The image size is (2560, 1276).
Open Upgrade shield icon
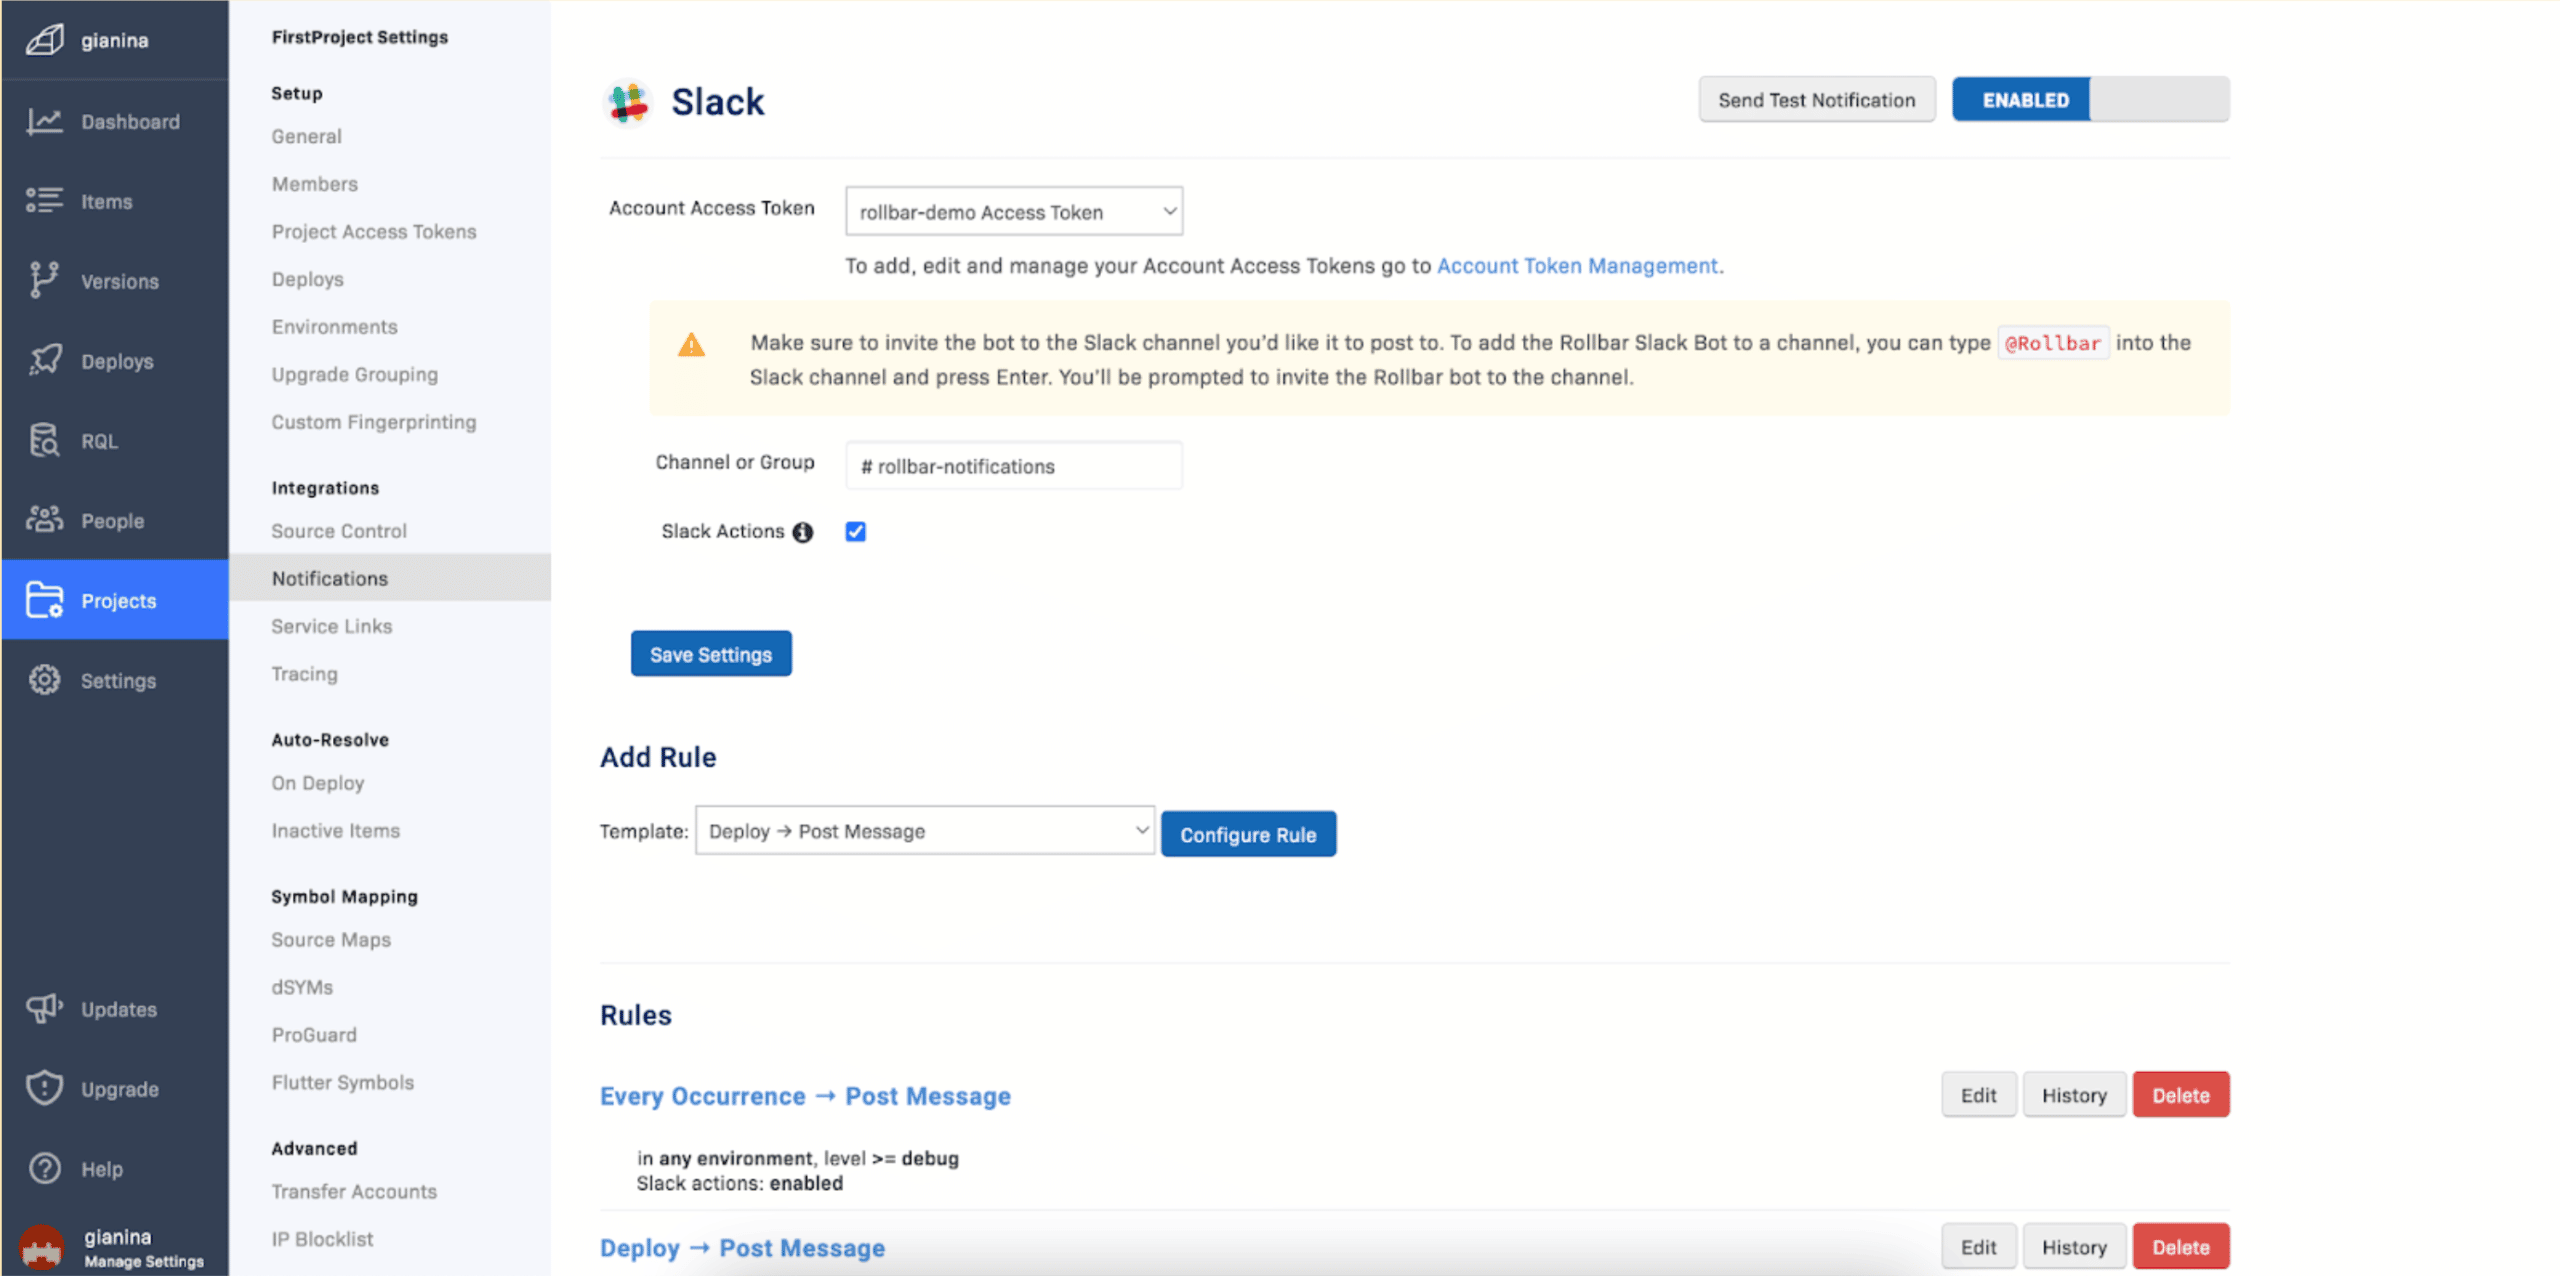pyautogui.click(x=44, y=1088)
